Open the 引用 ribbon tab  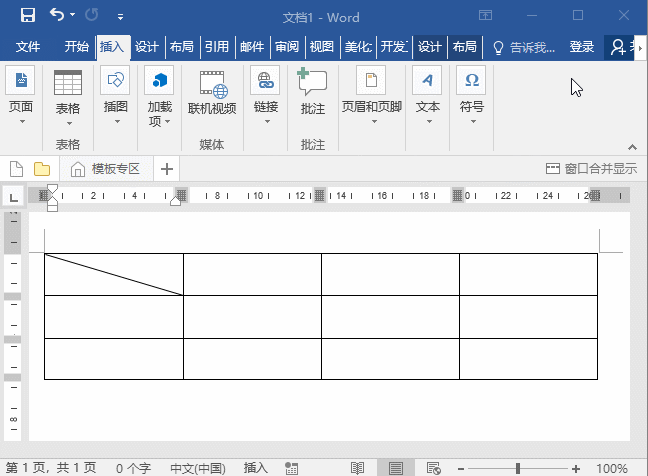[x=217, y=47]
